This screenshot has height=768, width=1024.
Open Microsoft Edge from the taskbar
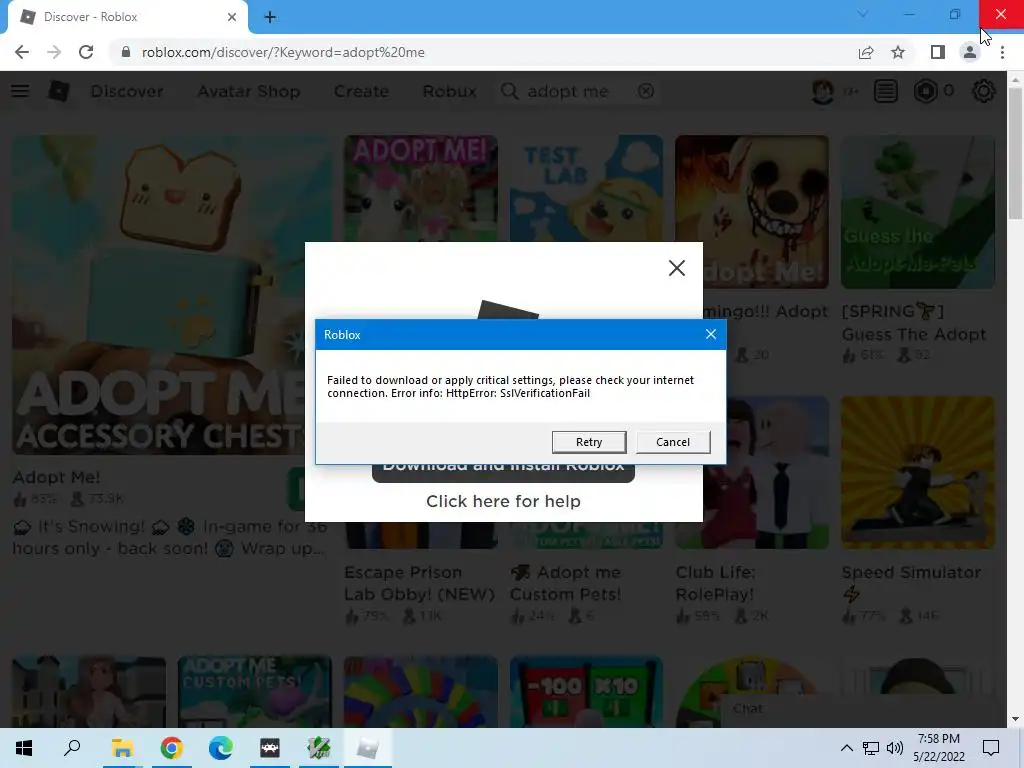tap(221, 748)
